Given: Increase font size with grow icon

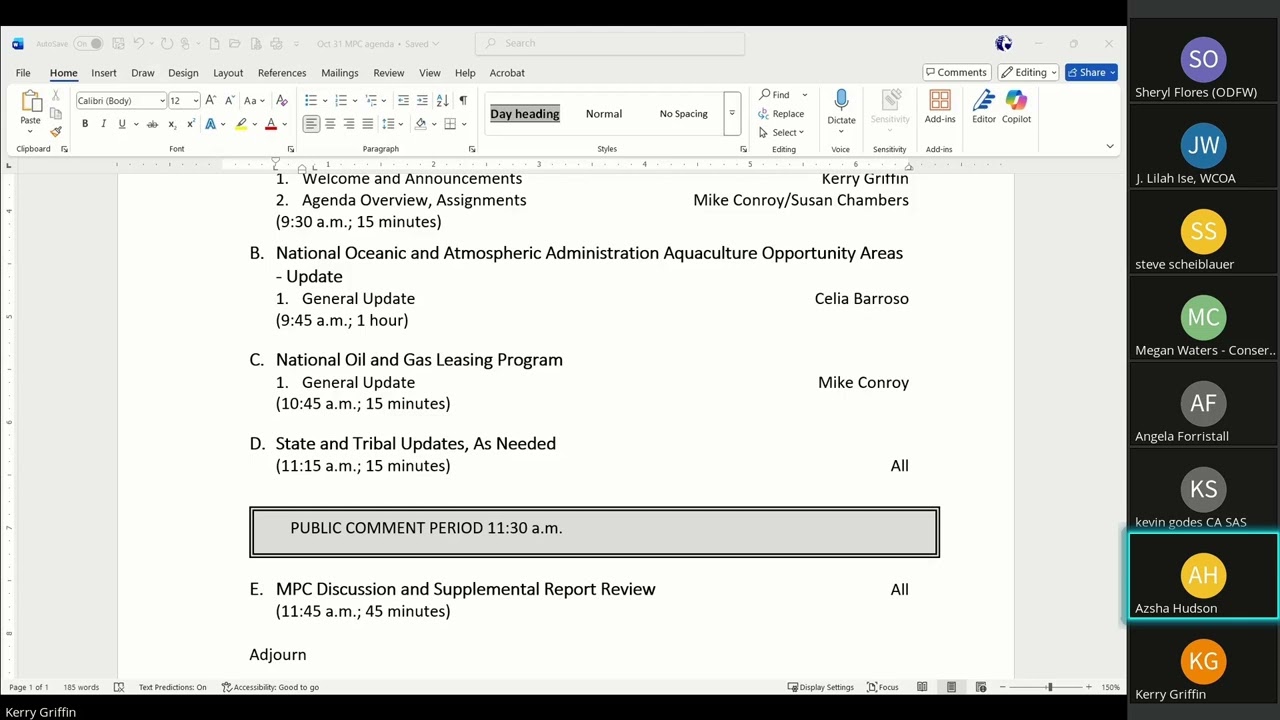Looking at the screenshot, I should (x=211, y=100).
